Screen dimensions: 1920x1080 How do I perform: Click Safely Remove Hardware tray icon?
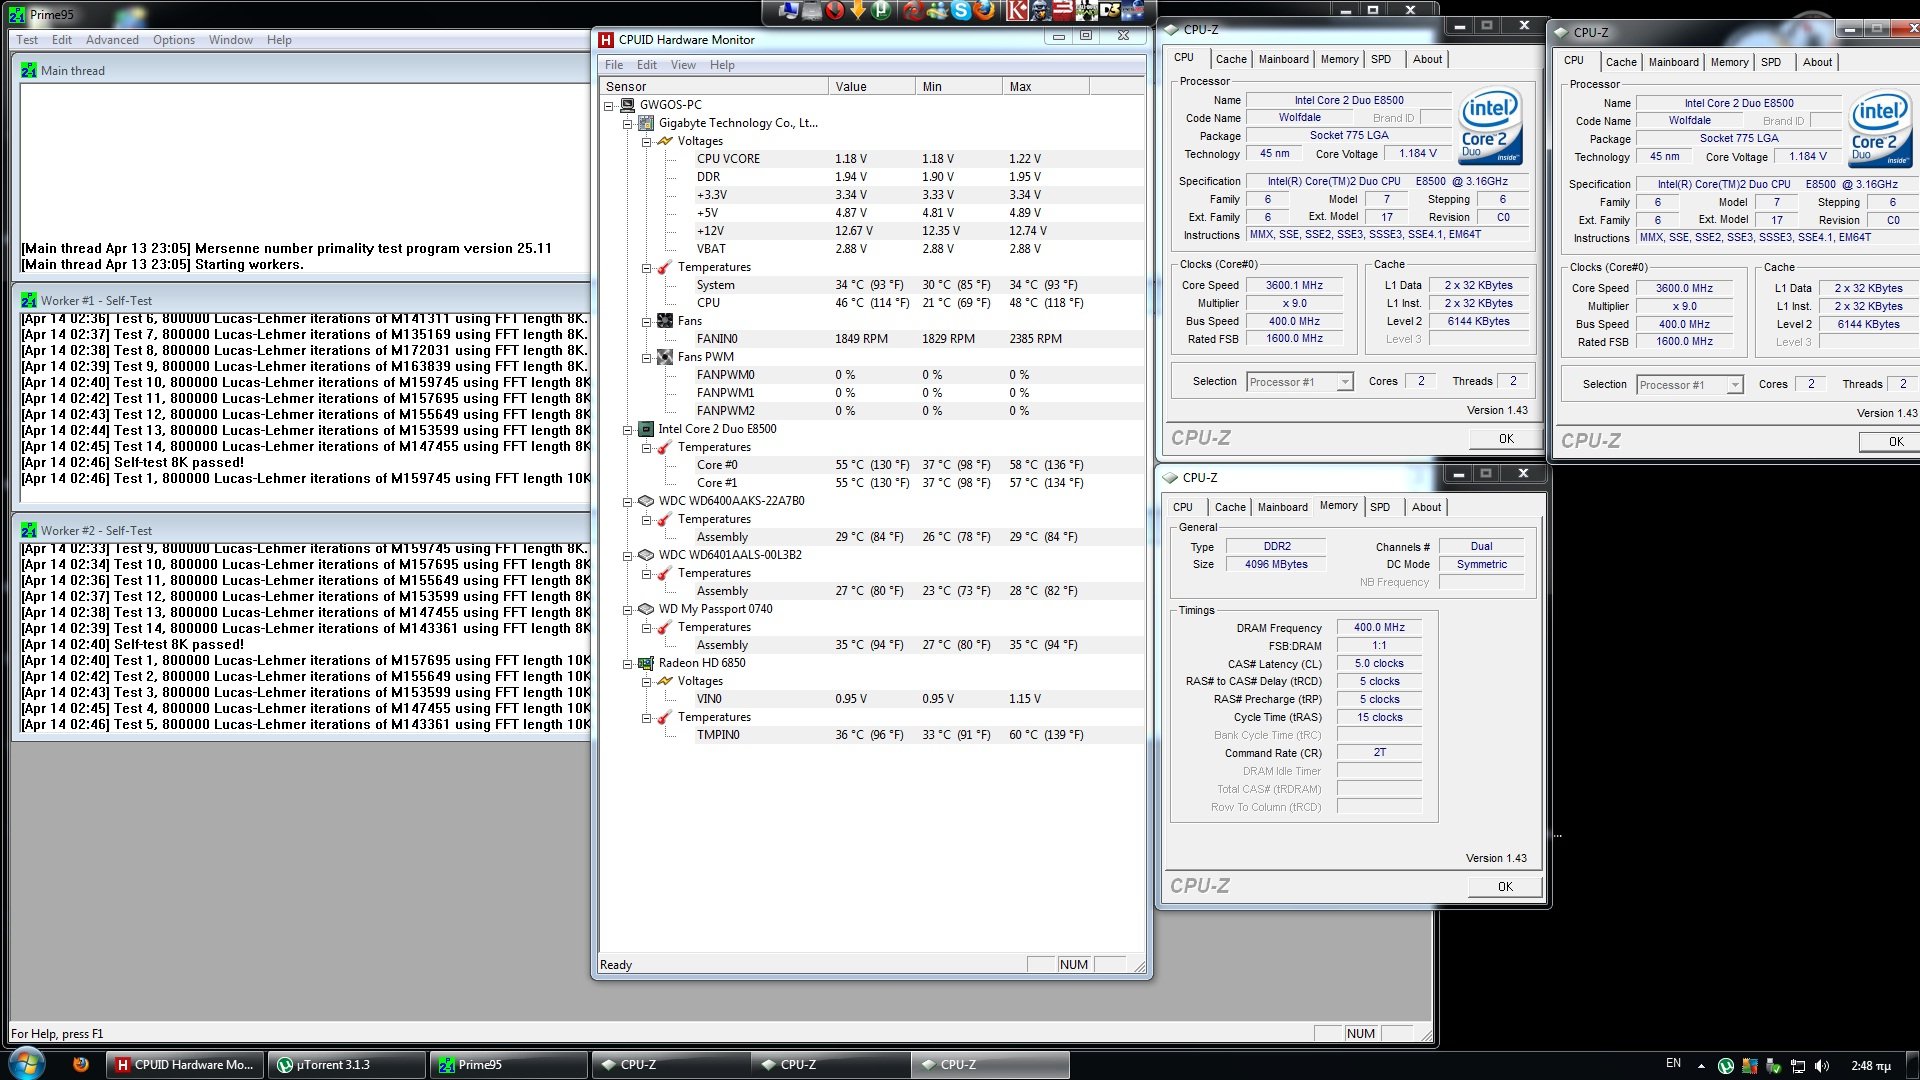coord(1774,1066)
